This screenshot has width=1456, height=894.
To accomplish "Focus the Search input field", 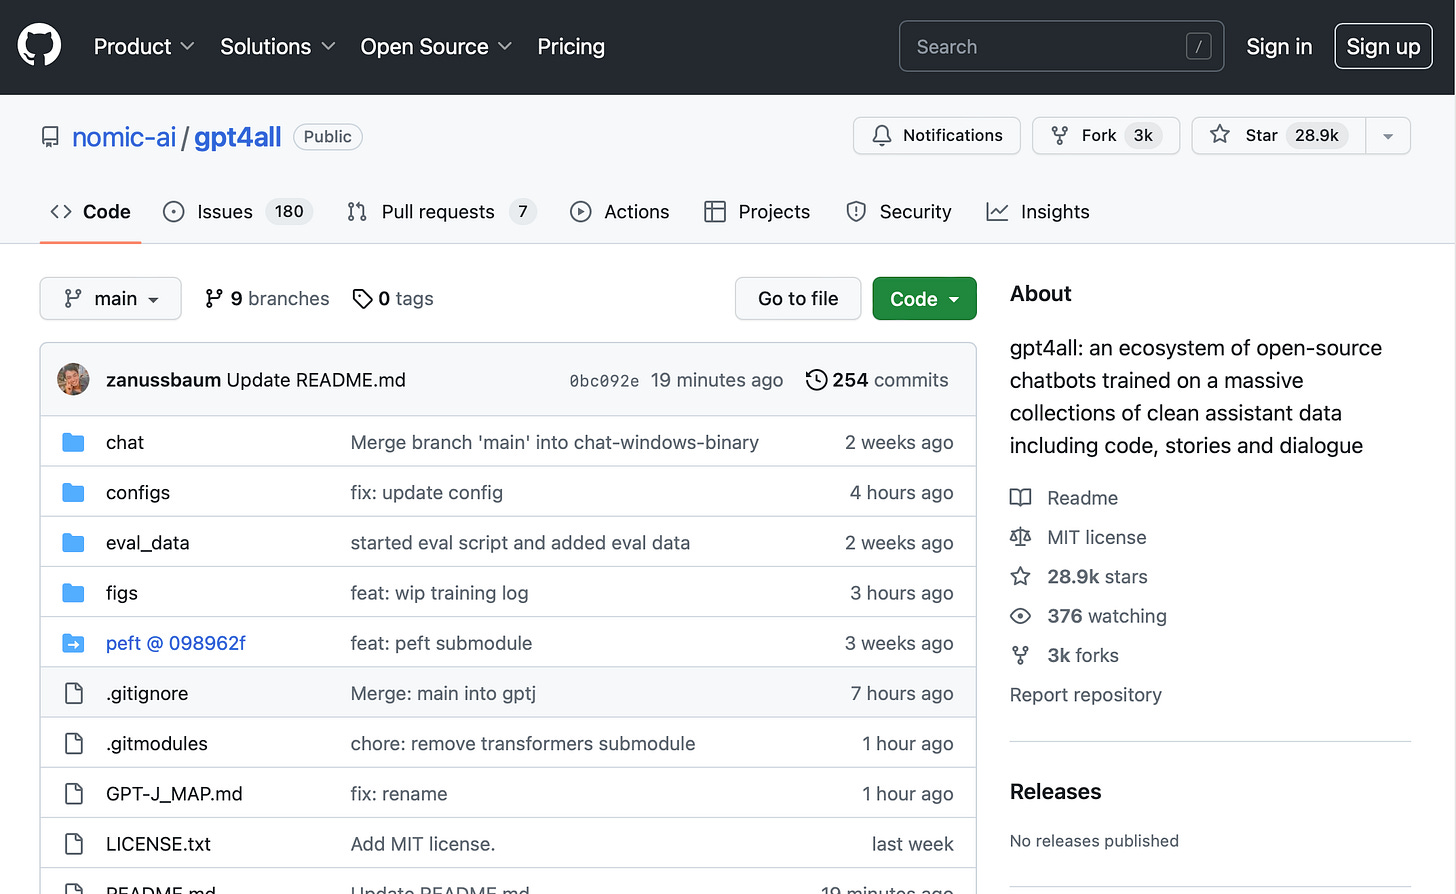I will [x=1061, y=47].
